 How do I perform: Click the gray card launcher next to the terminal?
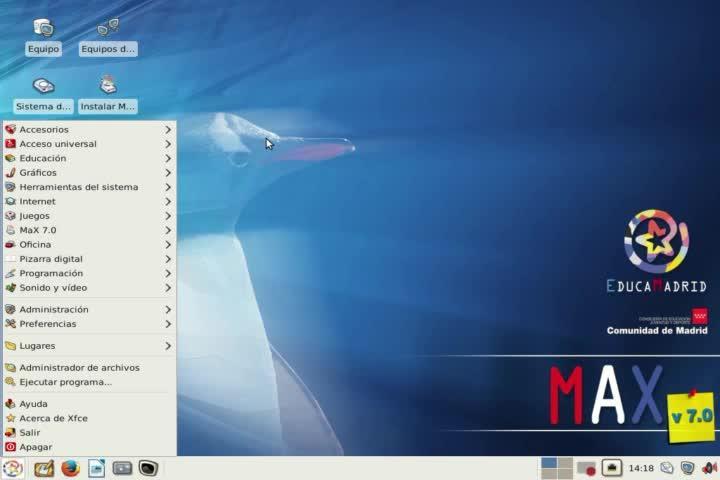[x=123, y=469]
